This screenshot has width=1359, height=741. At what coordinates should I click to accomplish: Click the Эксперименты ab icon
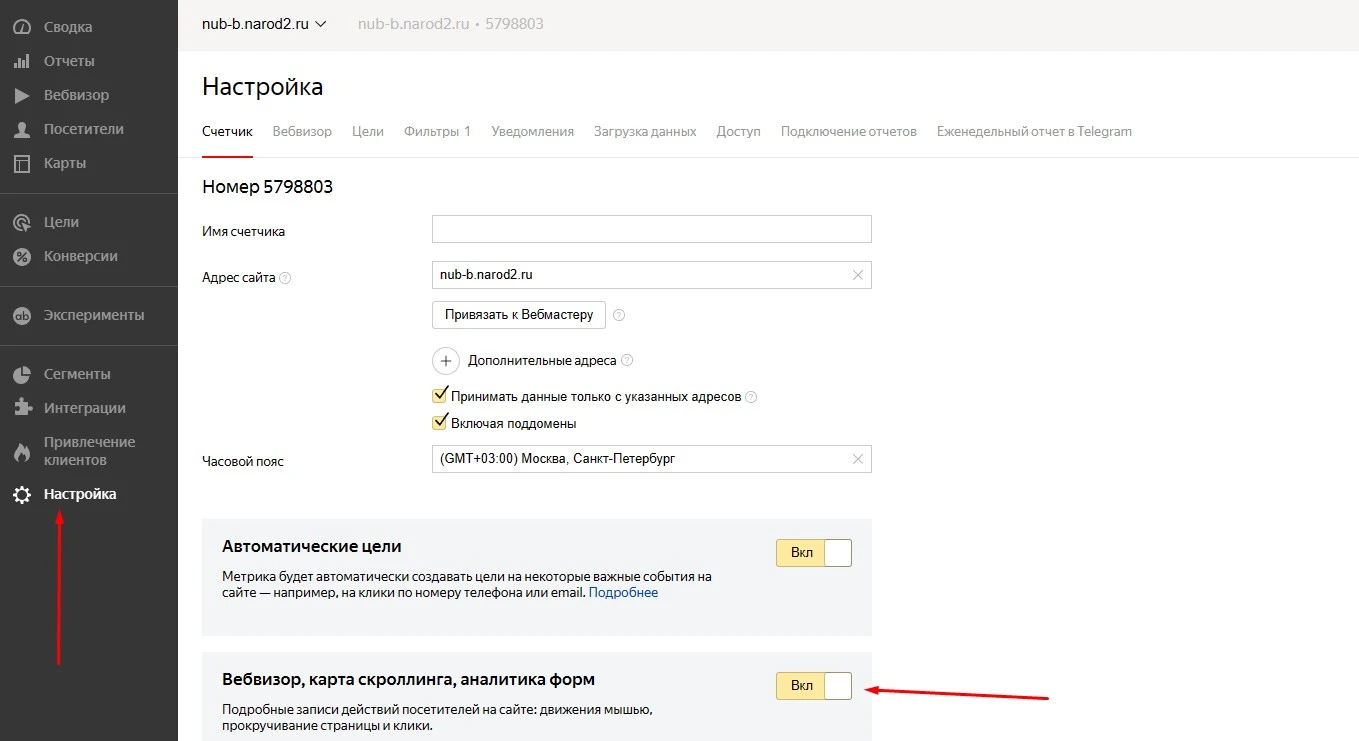22,315
